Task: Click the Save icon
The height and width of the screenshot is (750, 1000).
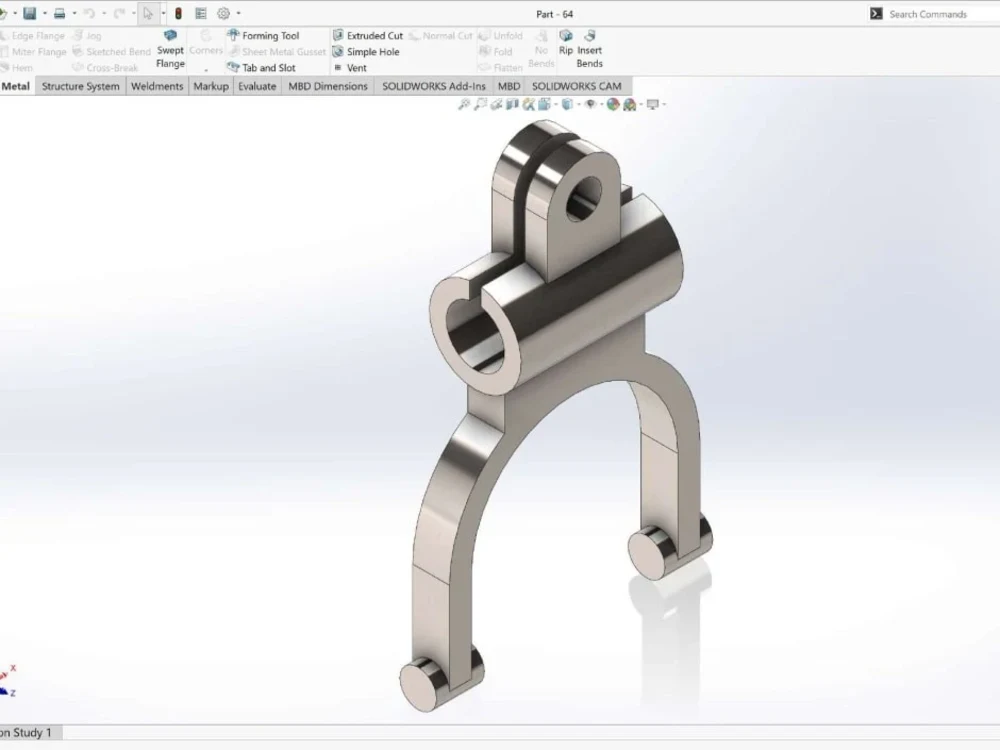Action: (29, 13)
